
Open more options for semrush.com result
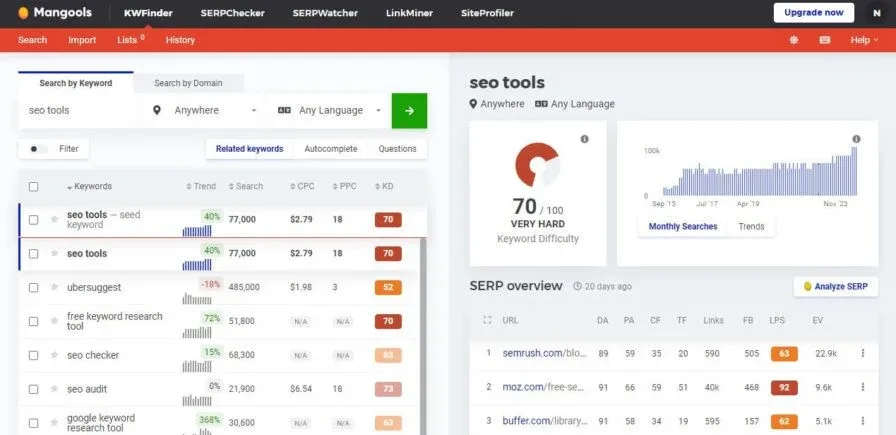[863, 354]
